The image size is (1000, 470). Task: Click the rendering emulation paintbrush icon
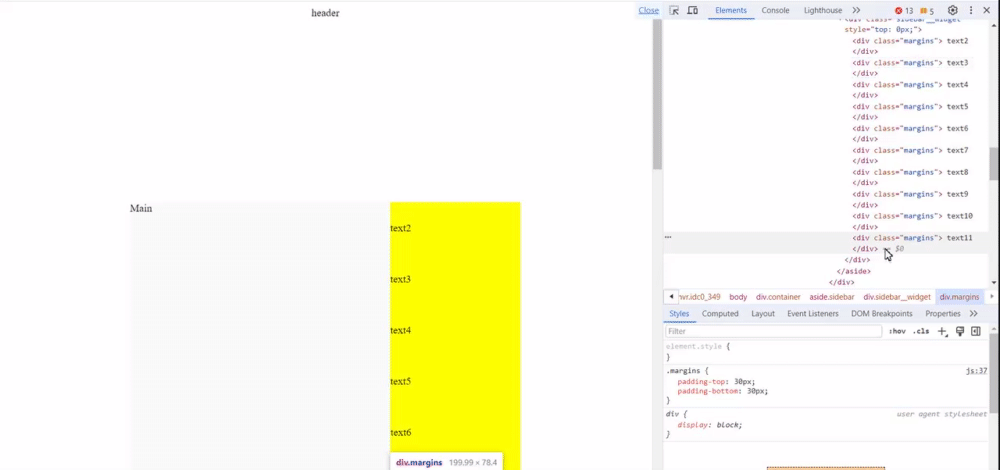[x=960, y=332]
